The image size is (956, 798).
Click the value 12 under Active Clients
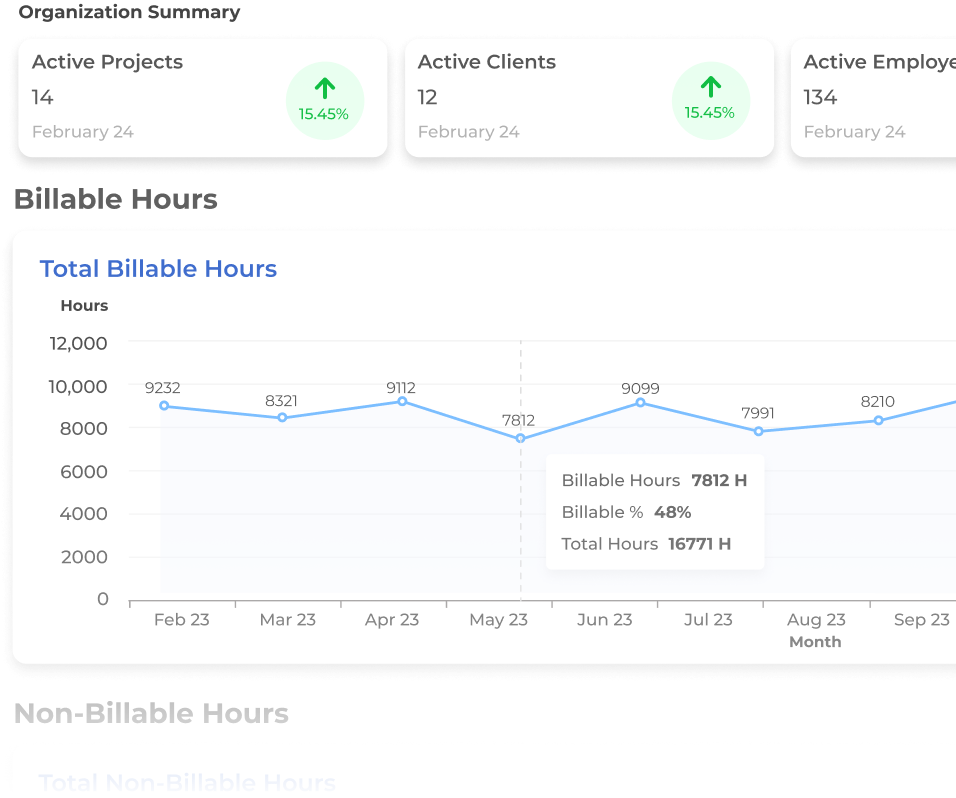click(x=427, y=97)
